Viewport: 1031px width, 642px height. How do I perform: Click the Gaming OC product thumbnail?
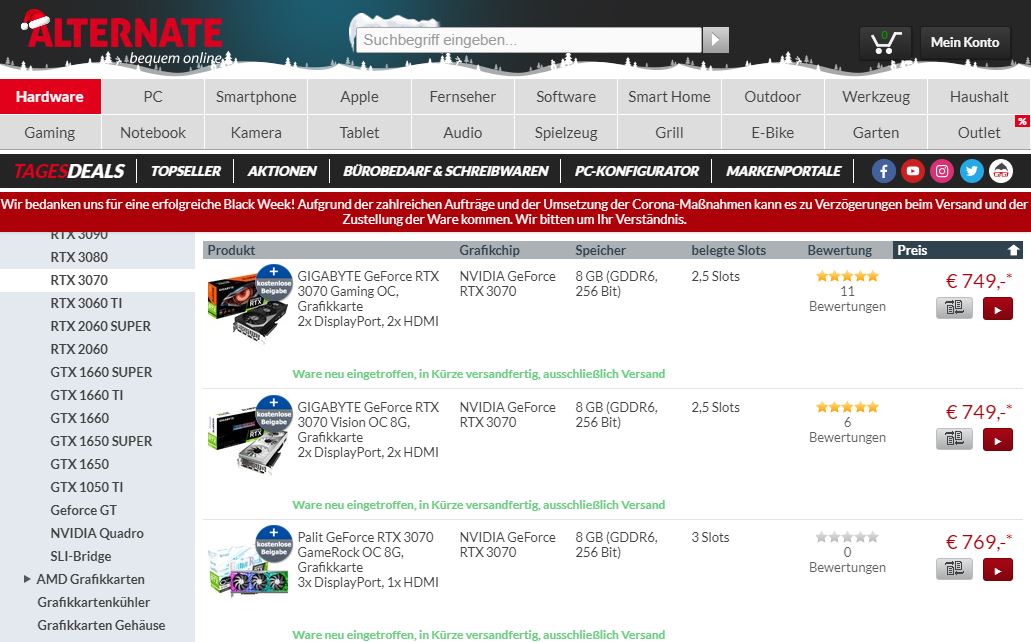click(x=247, y=307)
